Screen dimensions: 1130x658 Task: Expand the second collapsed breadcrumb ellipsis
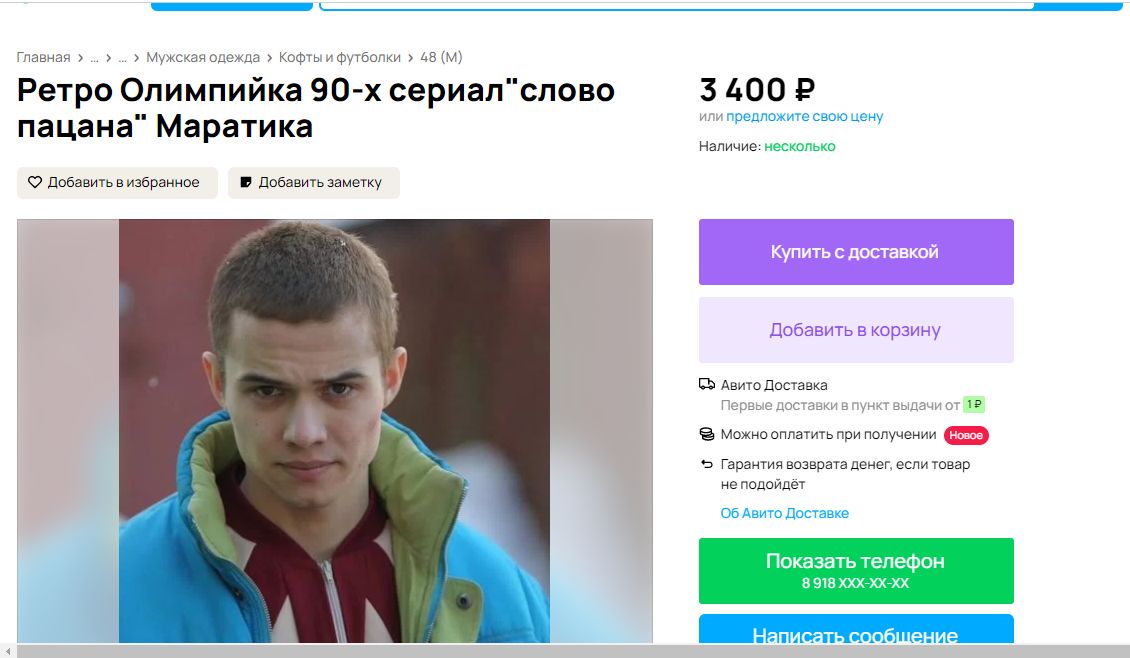point(123,57)
